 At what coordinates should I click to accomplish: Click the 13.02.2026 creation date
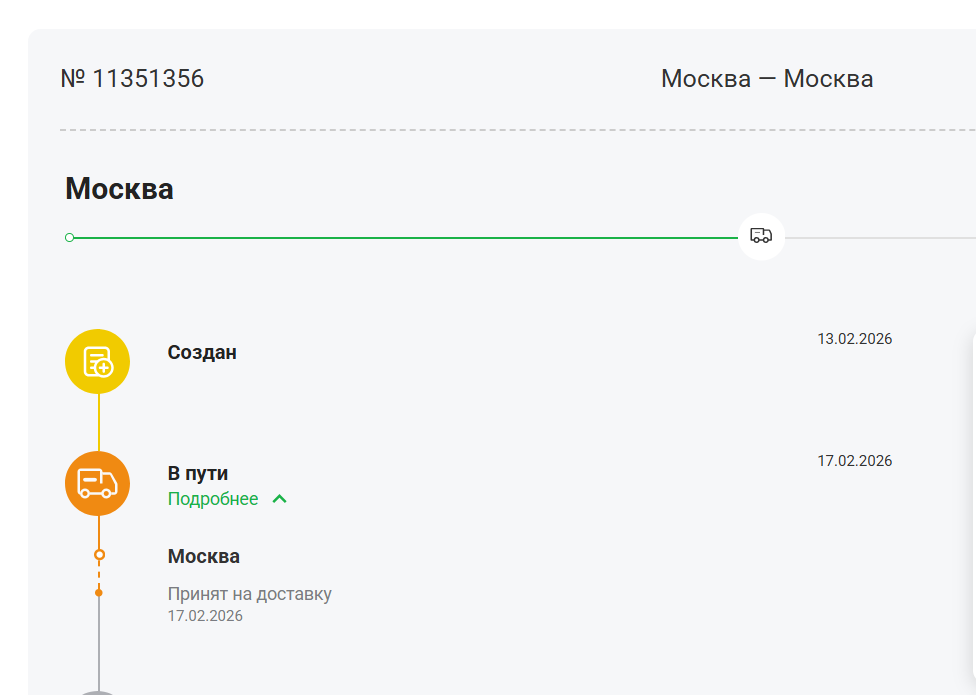[854, 339]
